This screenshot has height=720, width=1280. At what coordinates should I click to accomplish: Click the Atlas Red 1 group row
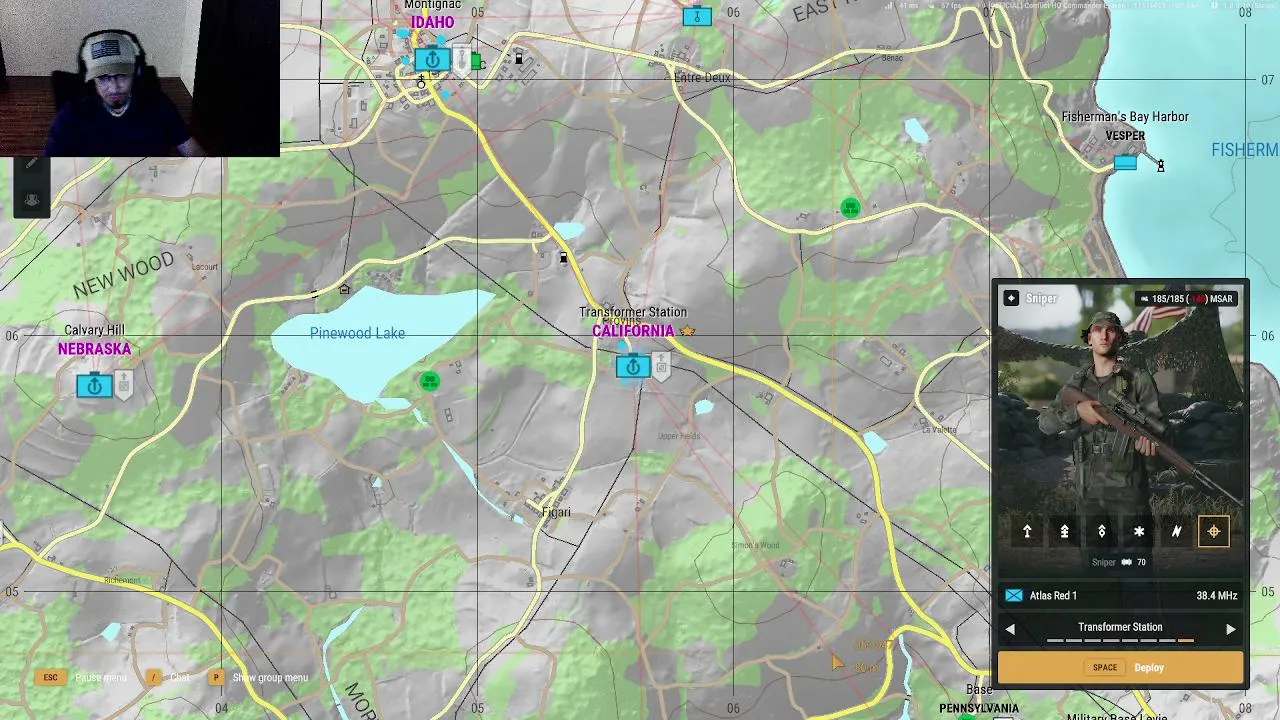(x=1120, y=596)
